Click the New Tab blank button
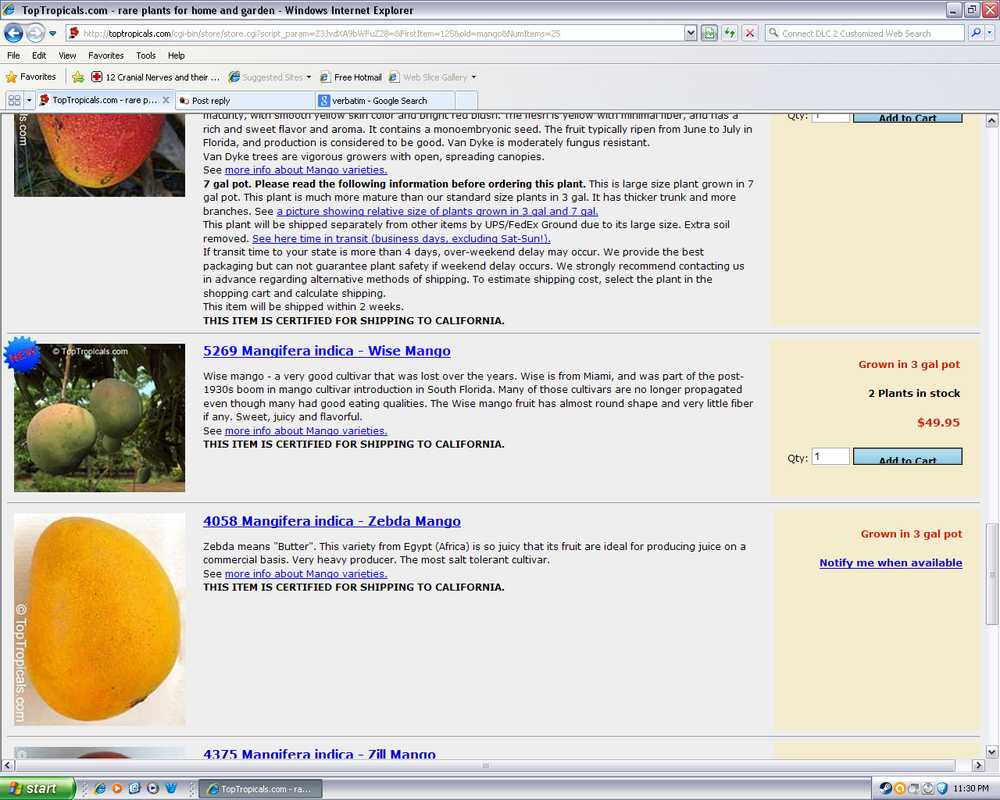Screen dimensions: 1000x800 [466, 100]
